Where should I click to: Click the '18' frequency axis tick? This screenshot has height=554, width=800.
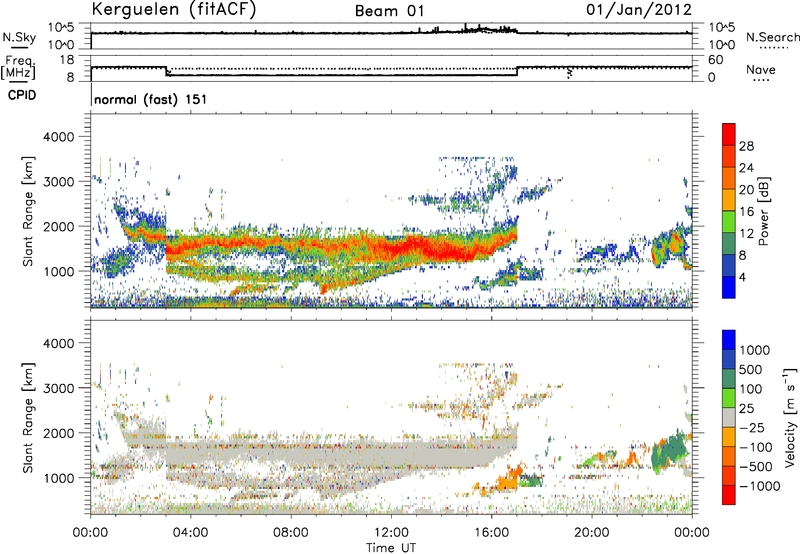tap(67, 60)
